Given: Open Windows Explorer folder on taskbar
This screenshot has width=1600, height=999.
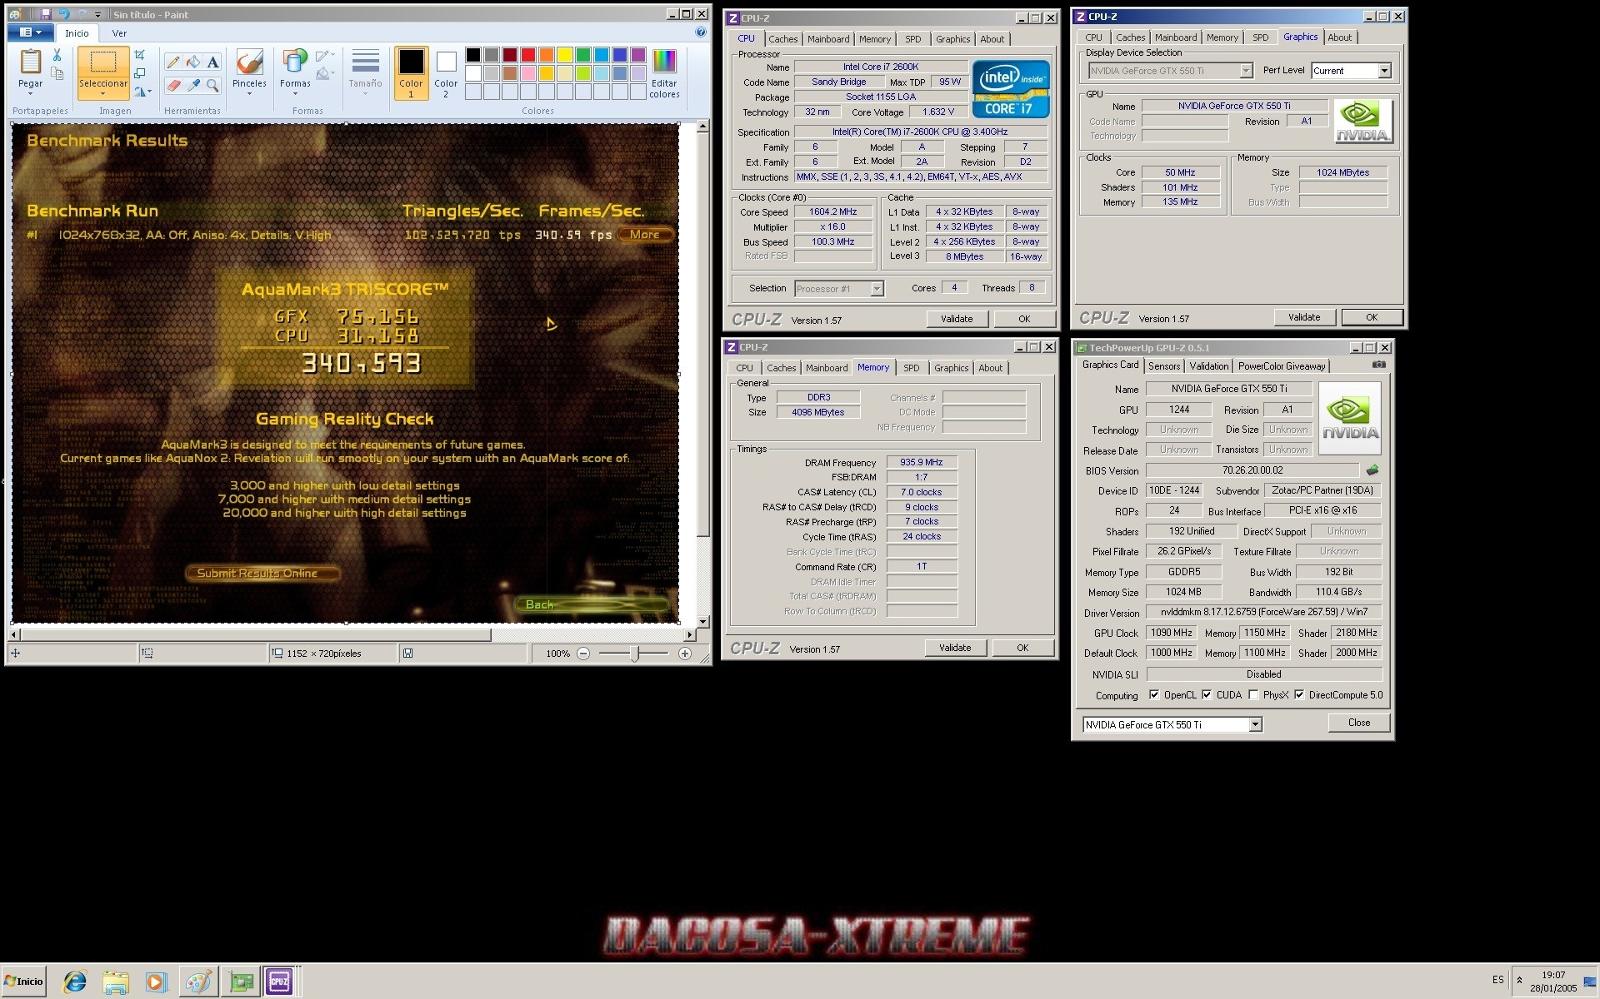Looking at the screenshot, I should click(x=115, y=982).
